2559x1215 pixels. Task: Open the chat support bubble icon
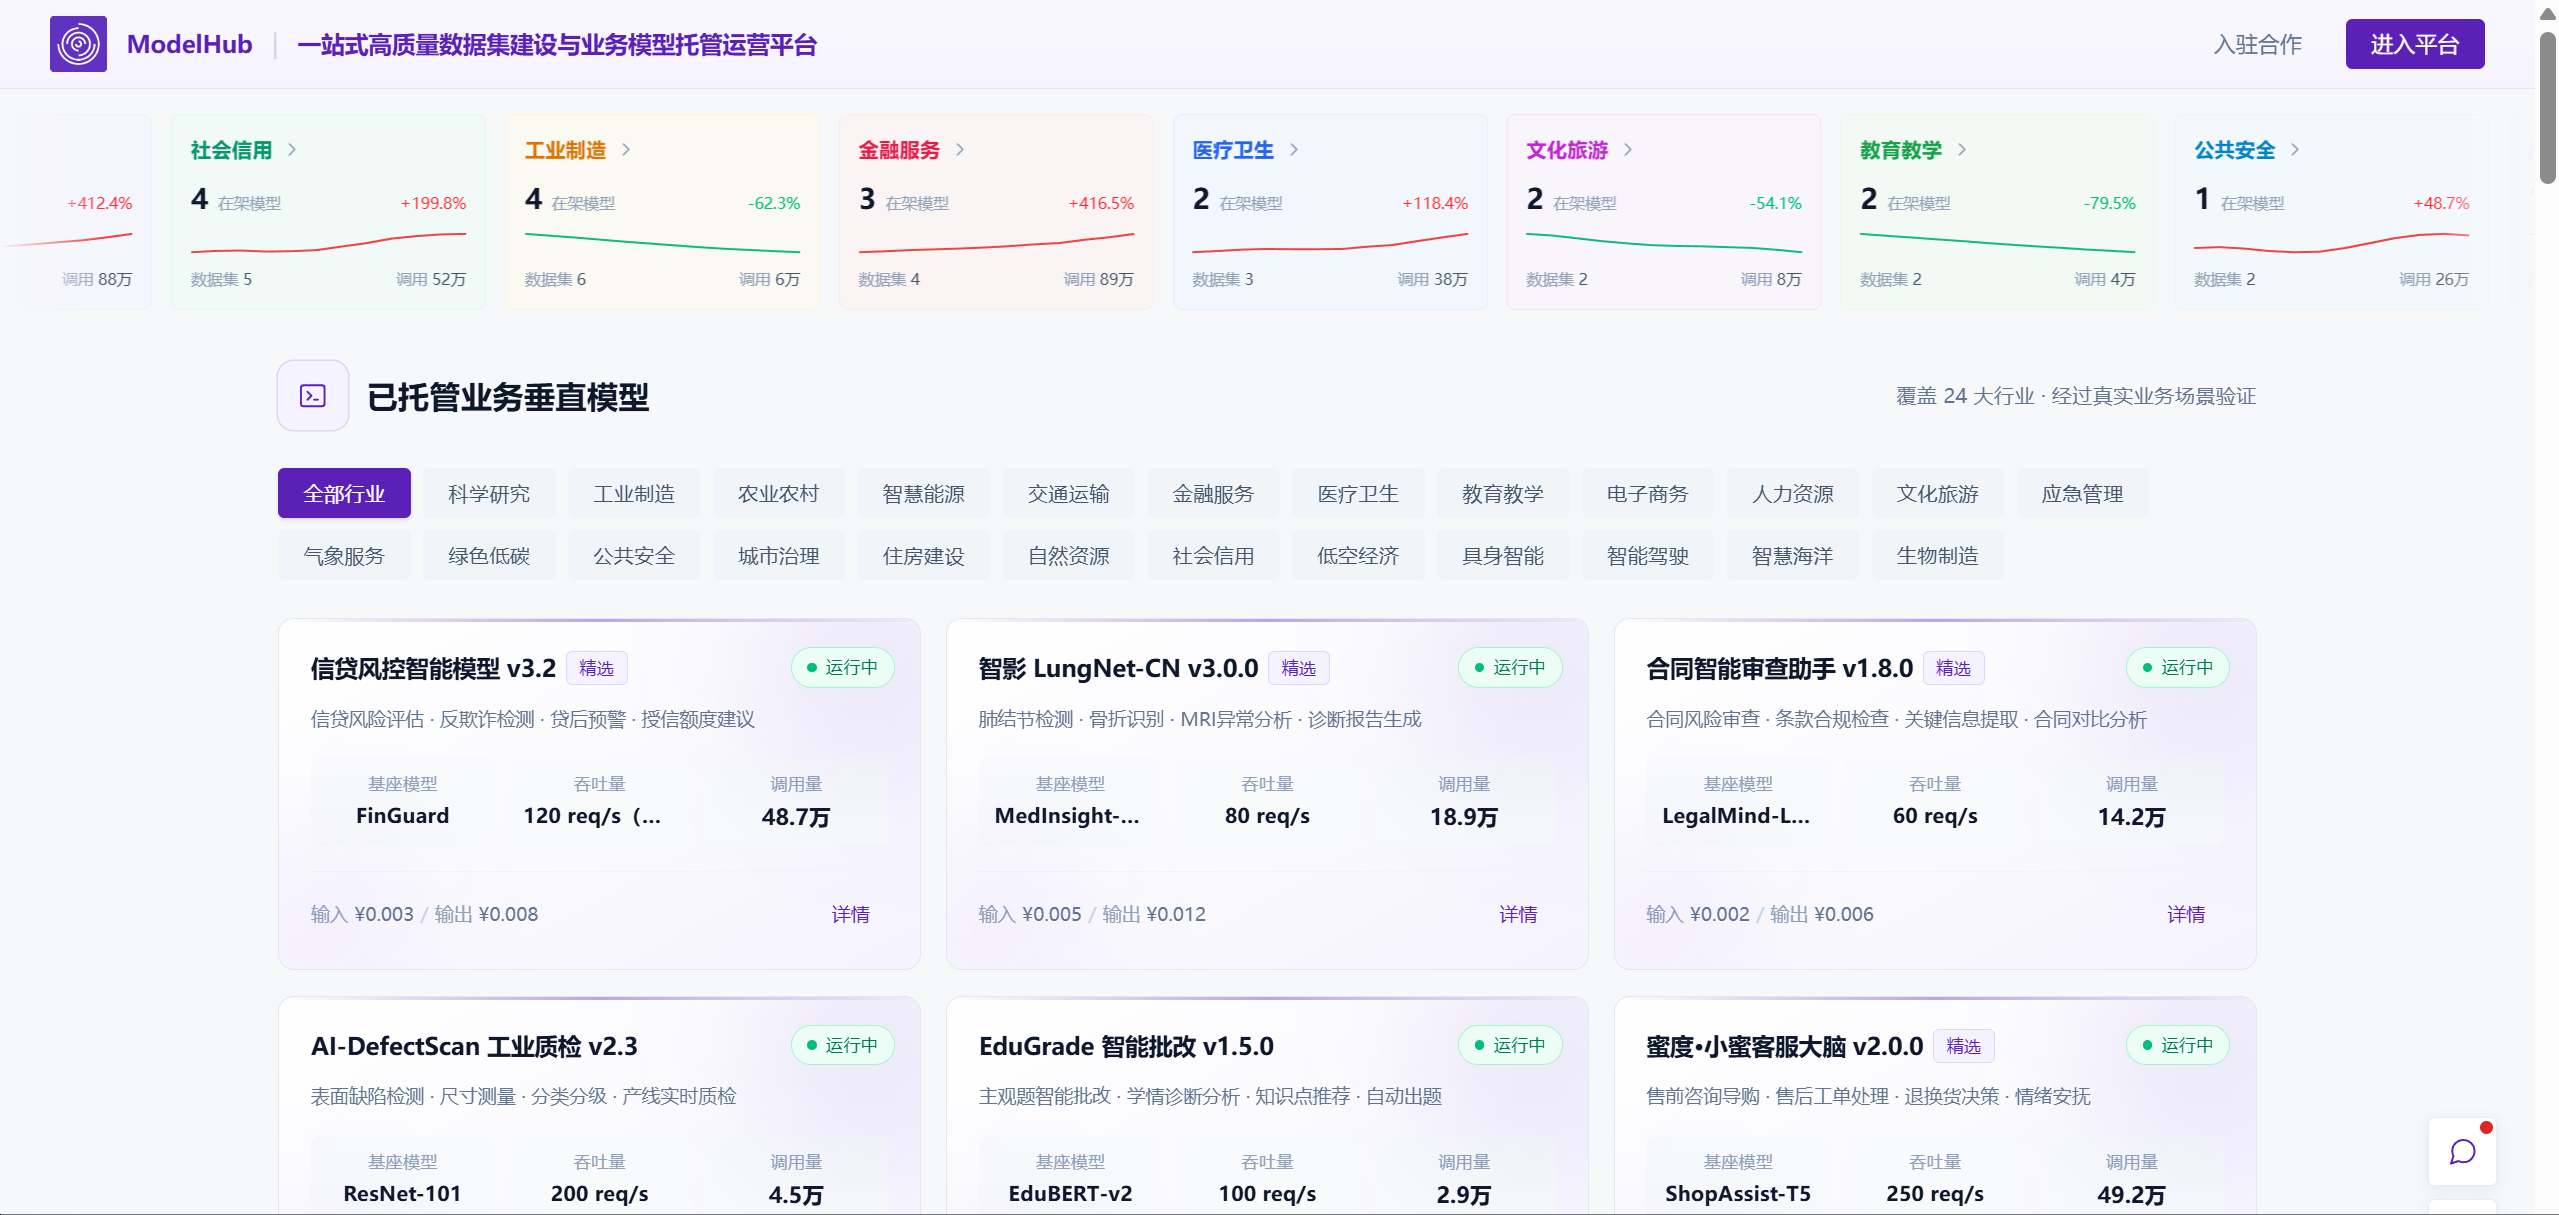(x=2462, y=1151)
